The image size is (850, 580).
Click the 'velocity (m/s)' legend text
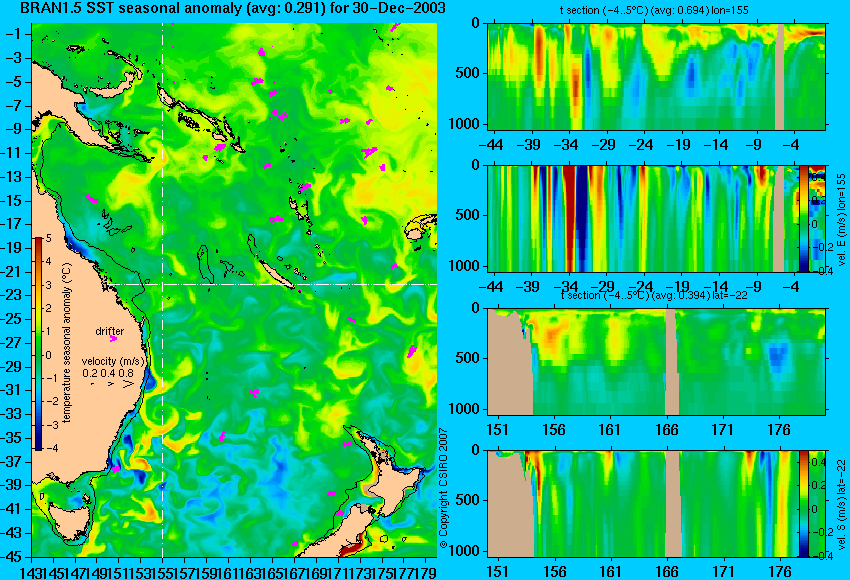click(x=113, y=361)
